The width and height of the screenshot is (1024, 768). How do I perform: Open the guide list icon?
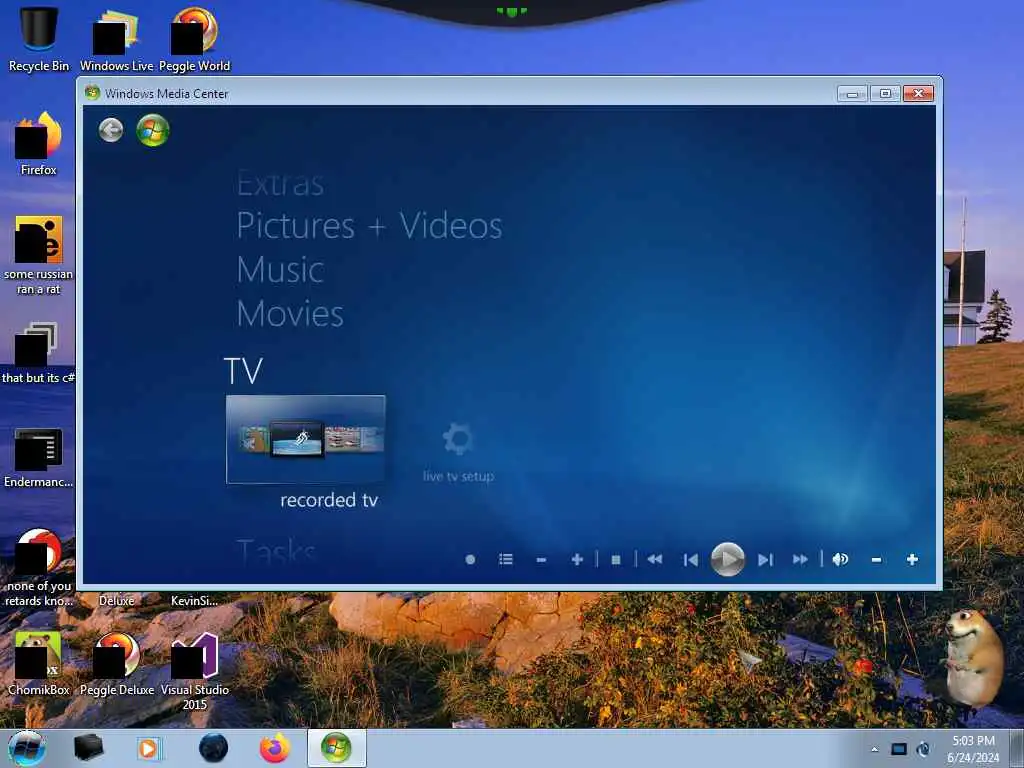(505, 559)
